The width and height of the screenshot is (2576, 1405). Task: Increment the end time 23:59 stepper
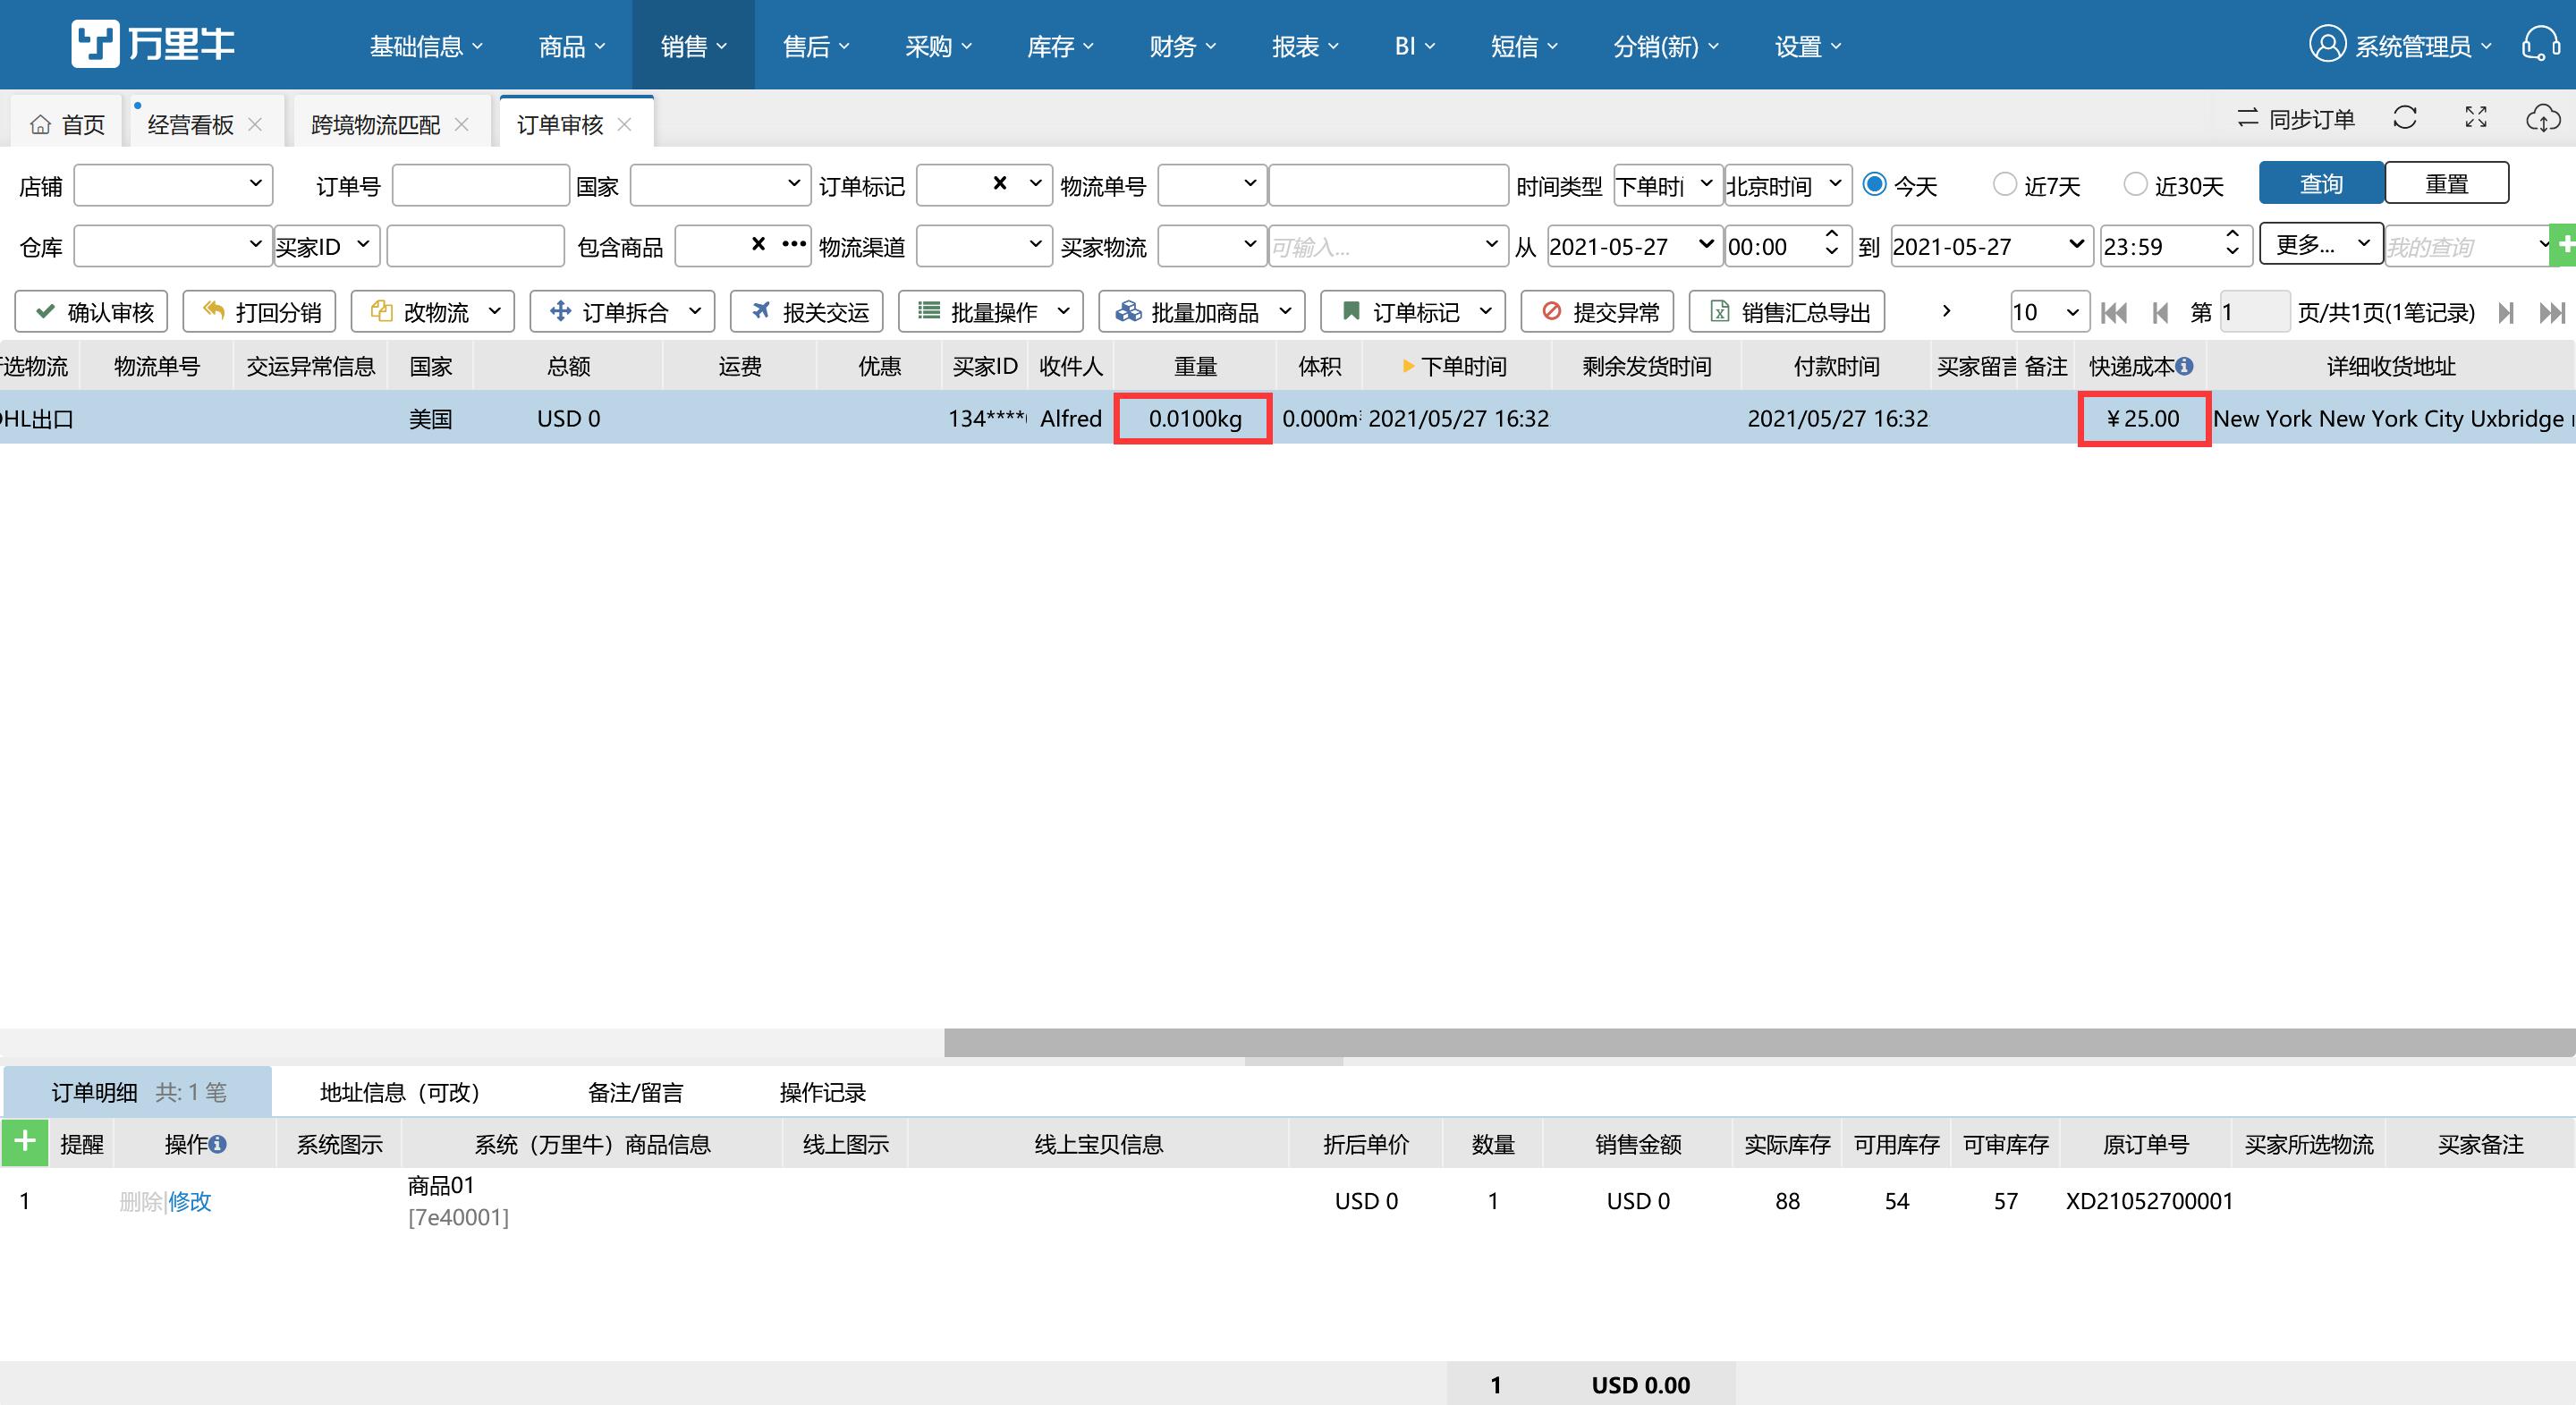coord(2232,235)
